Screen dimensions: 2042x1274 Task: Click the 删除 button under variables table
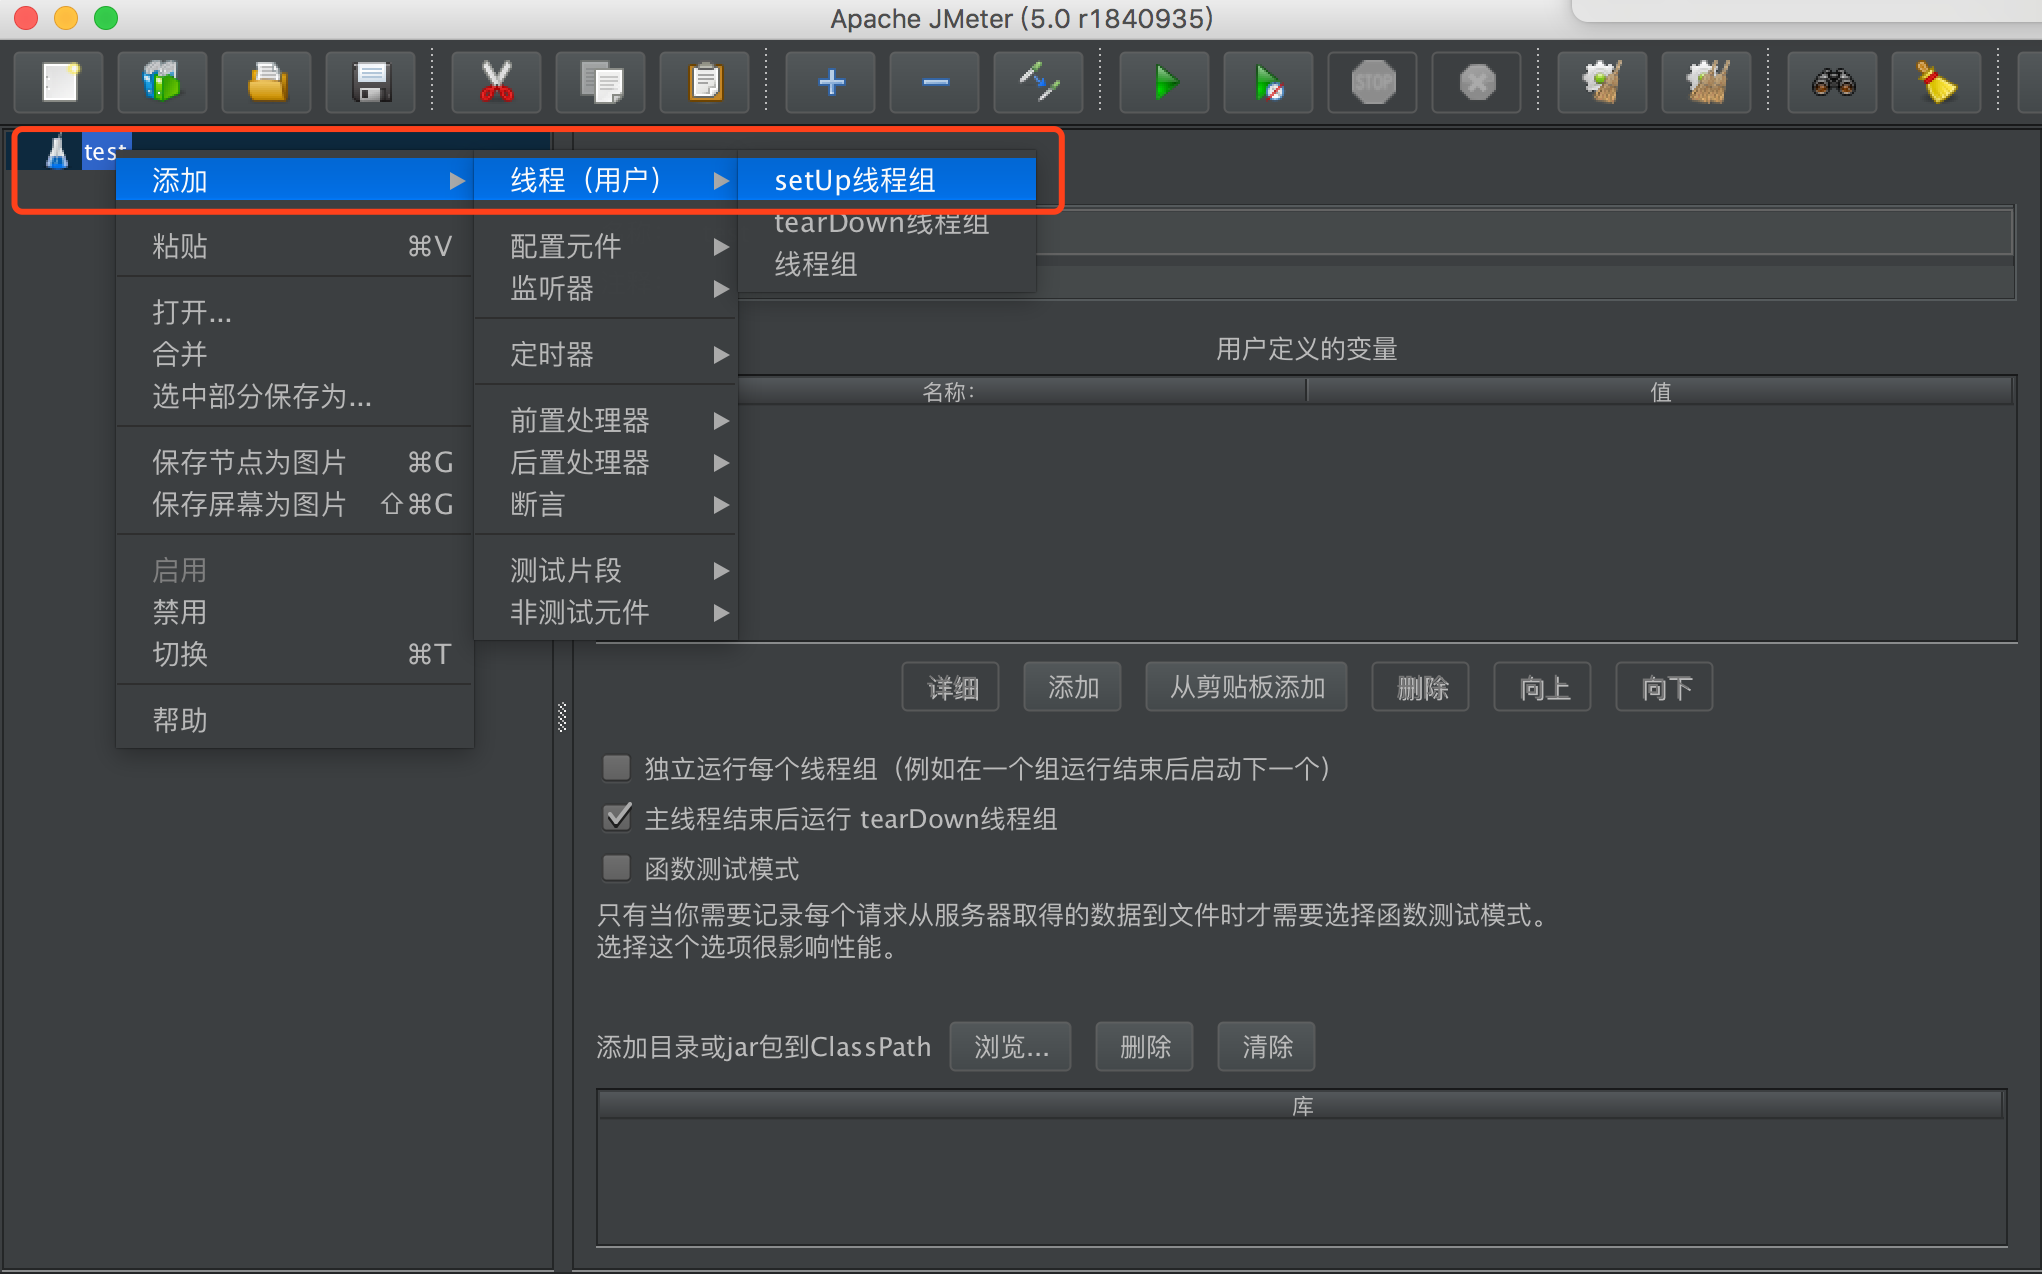[1421, 687]
